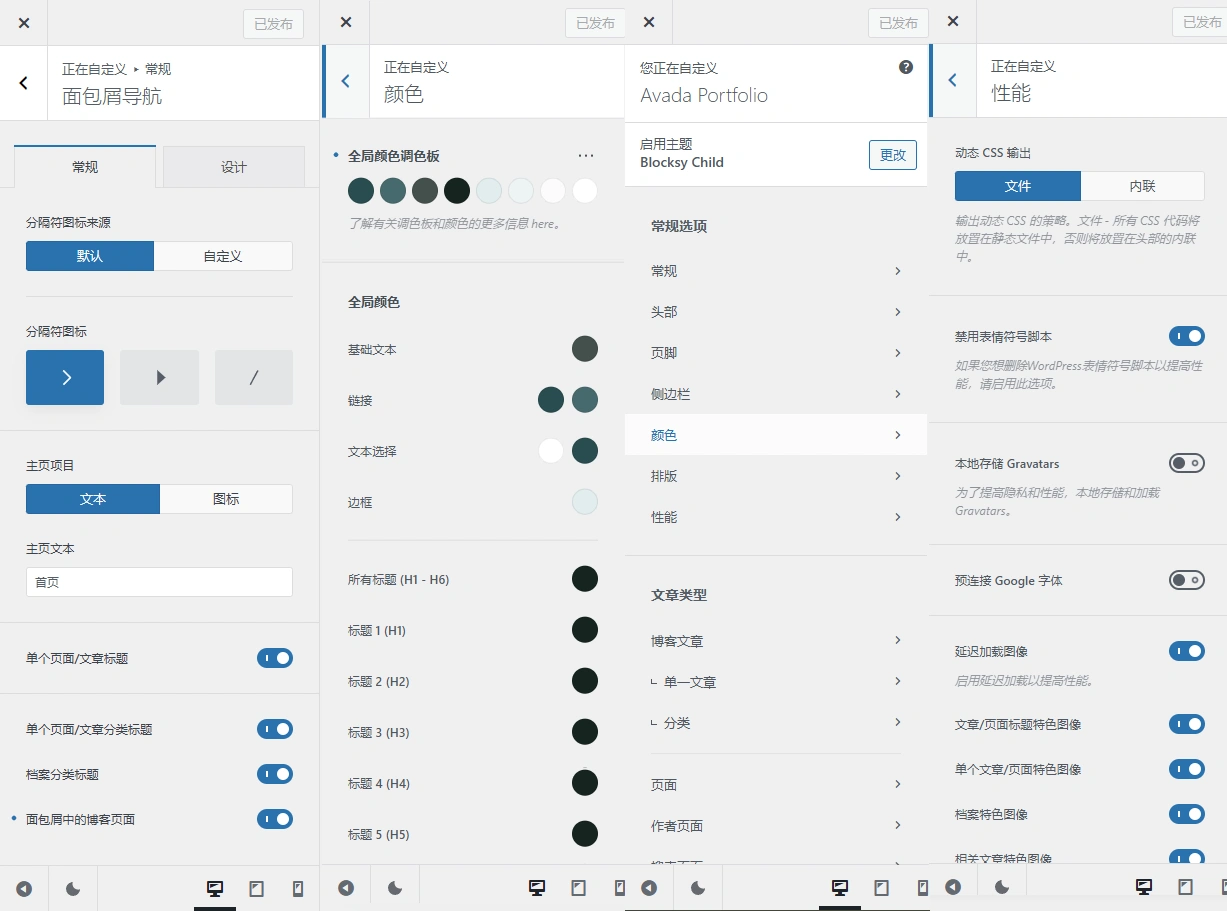Open the 博客文章 settings section
This screenshot has width=1227, height=911.
pyautogui.click(x=776, y=640)
